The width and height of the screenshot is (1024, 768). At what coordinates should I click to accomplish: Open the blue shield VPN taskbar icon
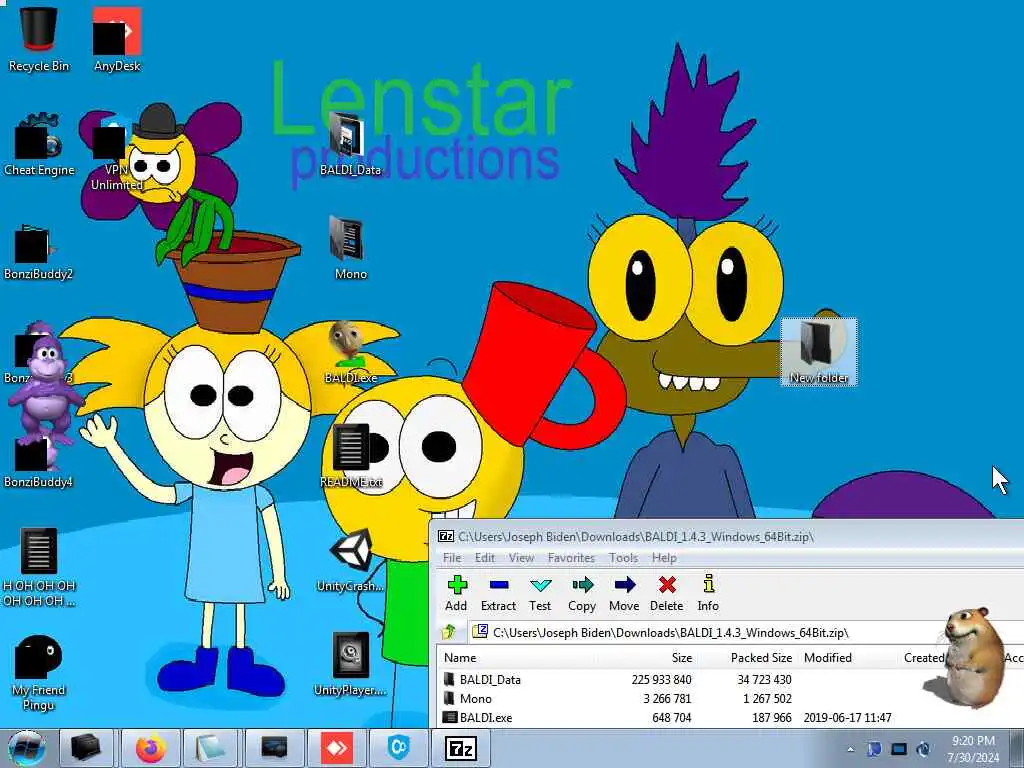tap(398, 748)
